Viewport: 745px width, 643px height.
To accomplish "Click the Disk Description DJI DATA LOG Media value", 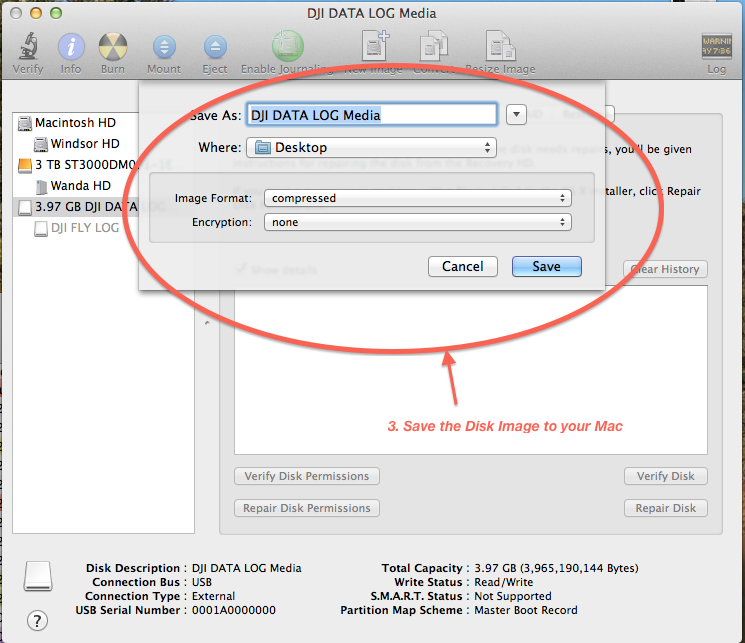I will 246,568.
